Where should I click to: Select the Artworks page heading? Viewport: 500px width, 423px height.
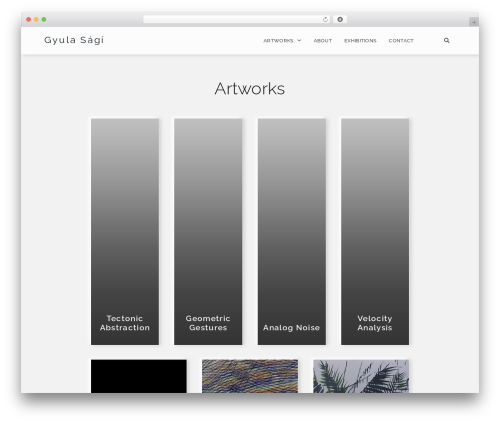tap(250, 89)
